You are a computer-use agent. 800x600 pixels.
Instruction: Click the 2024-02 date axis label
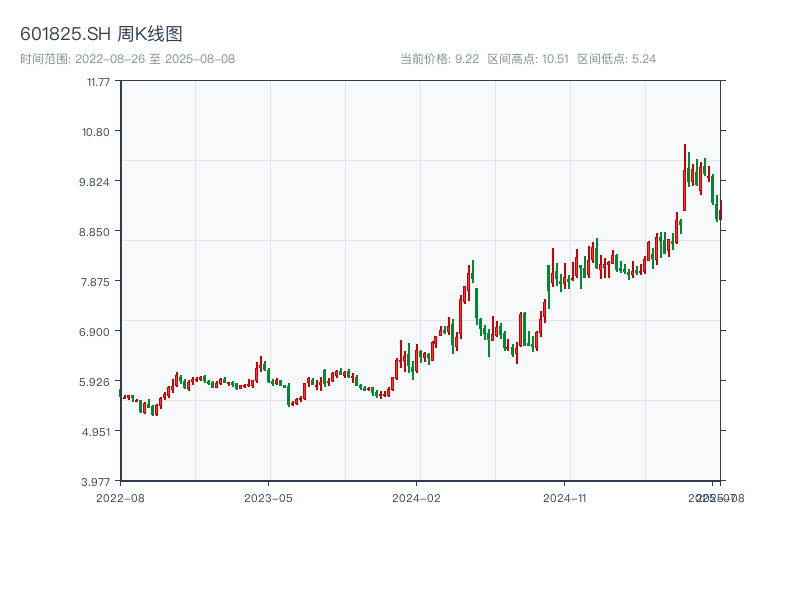tap(417, 497)
